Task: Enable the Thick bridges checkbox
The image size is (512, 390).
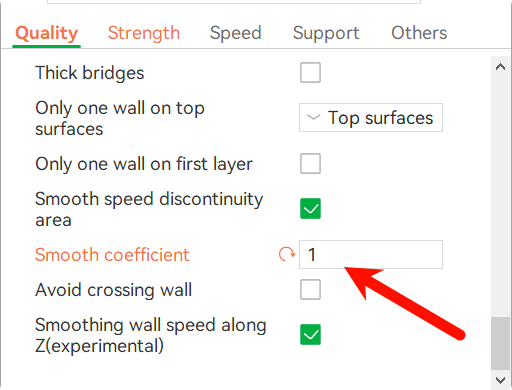Action: pyautogui.click(x=310, y=72)
